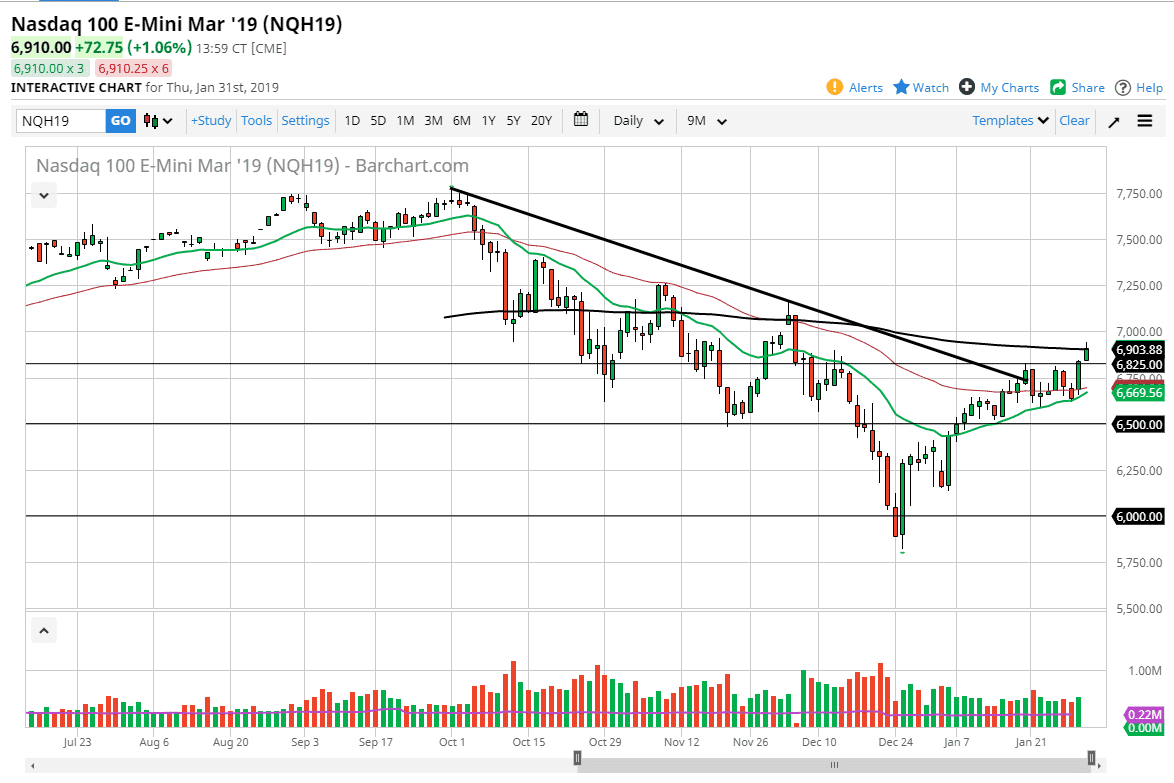Click inside the NQH19 symbol field

point(60,120)
